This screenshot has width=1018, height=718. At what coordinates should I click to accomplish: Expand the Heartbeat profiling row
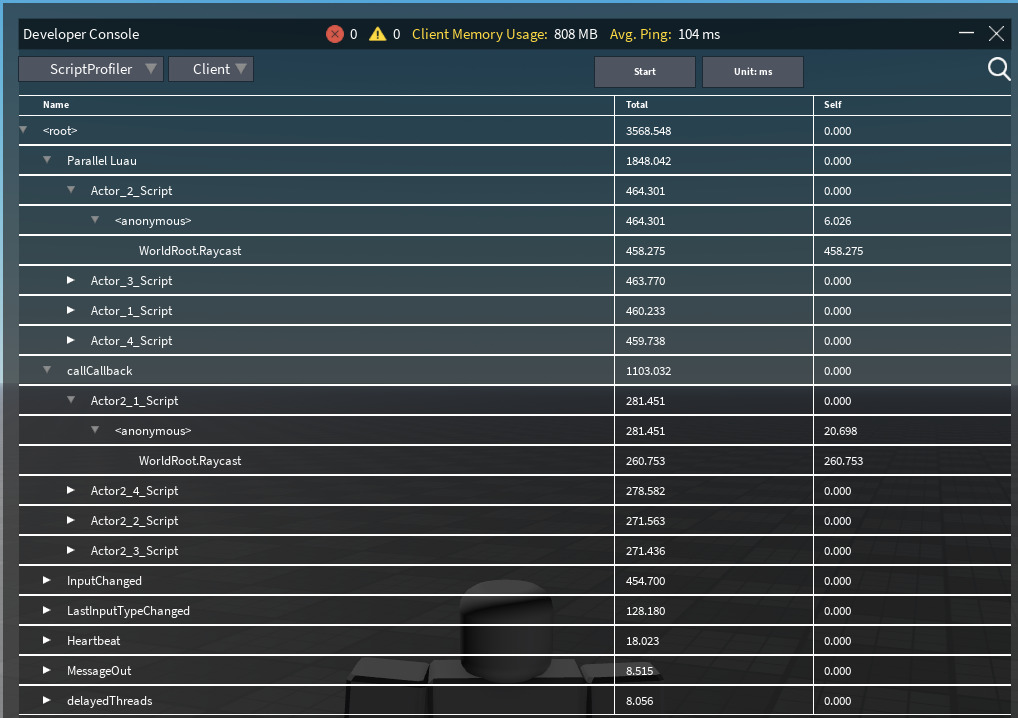click(46, 640)
